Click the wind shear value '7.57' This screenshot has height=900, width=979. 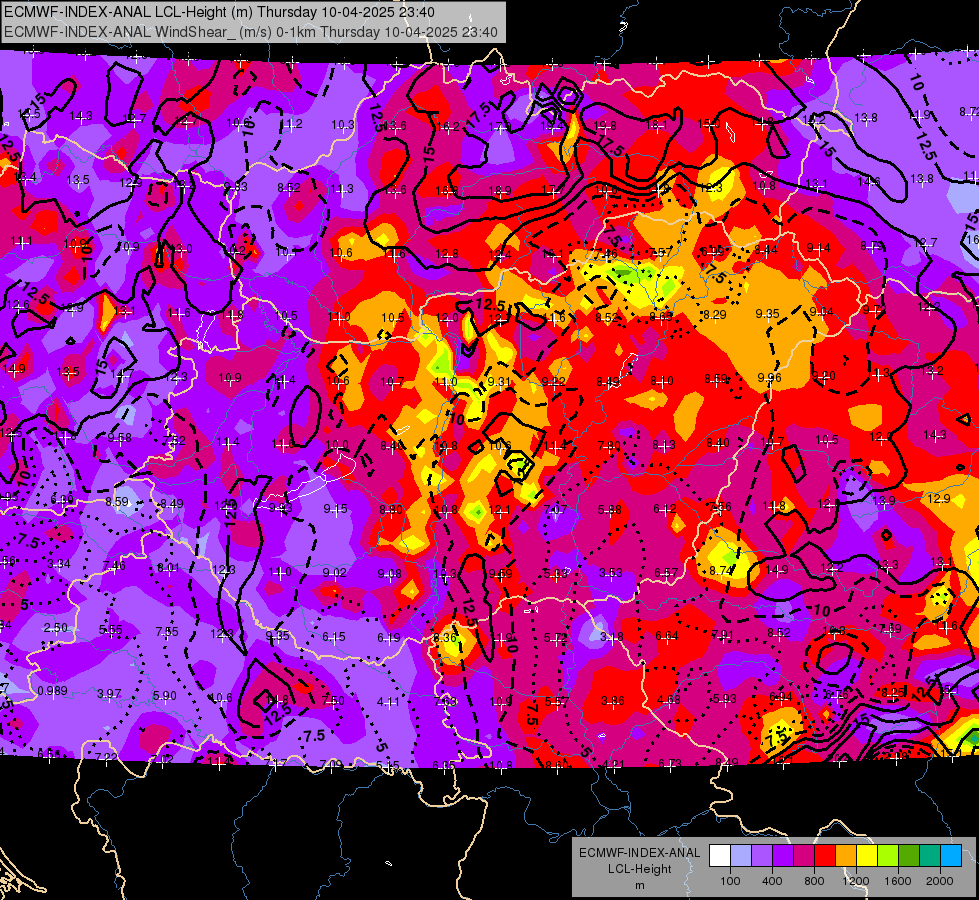pos(661,252)
